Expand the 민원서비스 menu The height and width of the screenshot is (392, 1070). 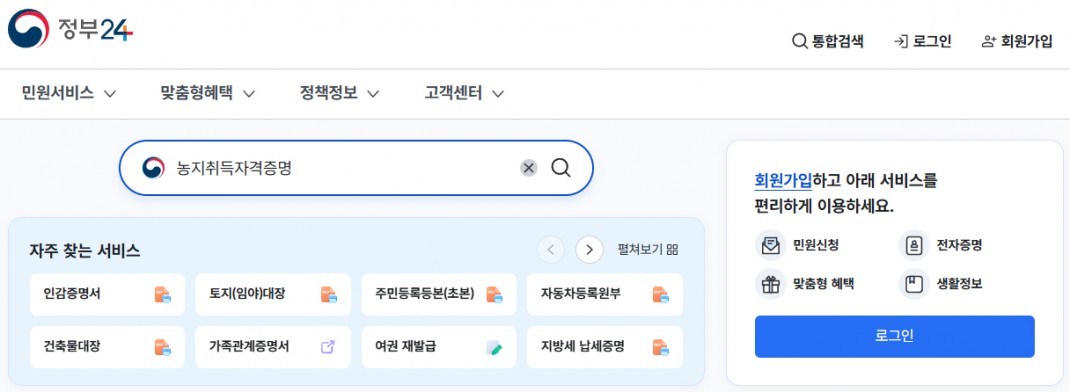pyautogui.click(x=69, y=93)
